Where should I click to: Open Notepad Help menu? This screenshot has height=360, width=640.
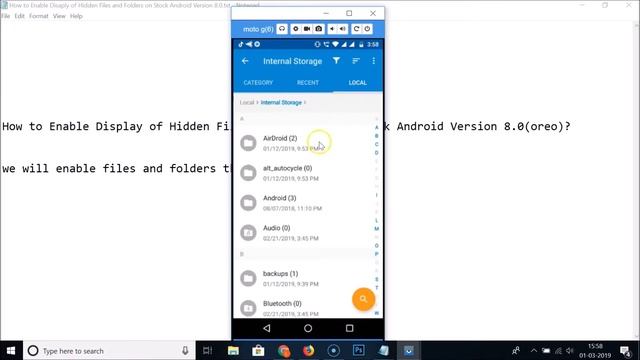point(76,16)
